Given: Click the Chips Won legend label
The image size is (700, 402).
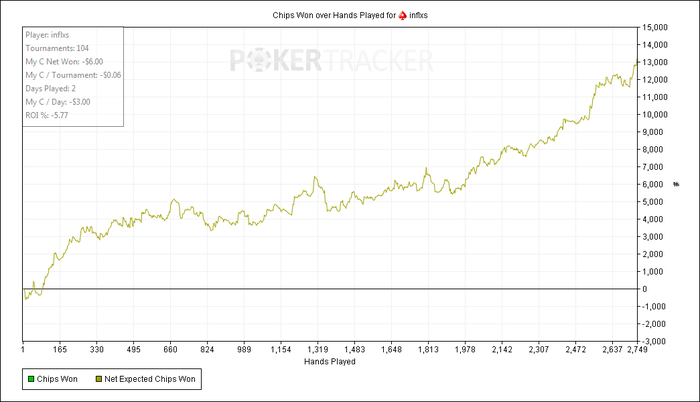Looking at the screenshot, I should [57, 379].
